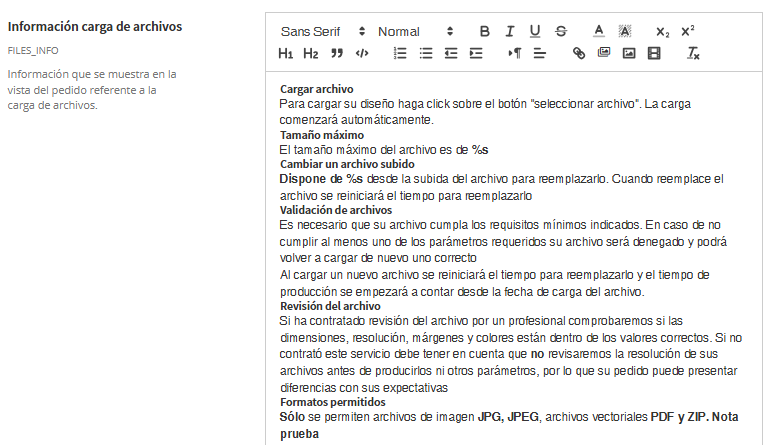
Task: Set Heading 2 style
Action: (311, 53)
